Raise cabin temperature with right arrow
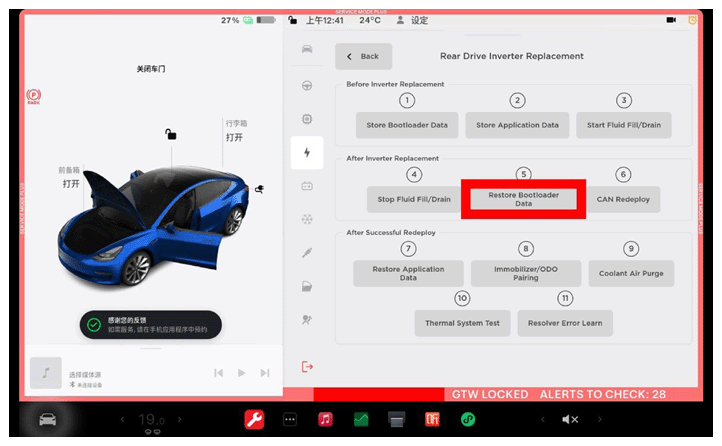The image size is (722, 446). (x=180, y=419)
